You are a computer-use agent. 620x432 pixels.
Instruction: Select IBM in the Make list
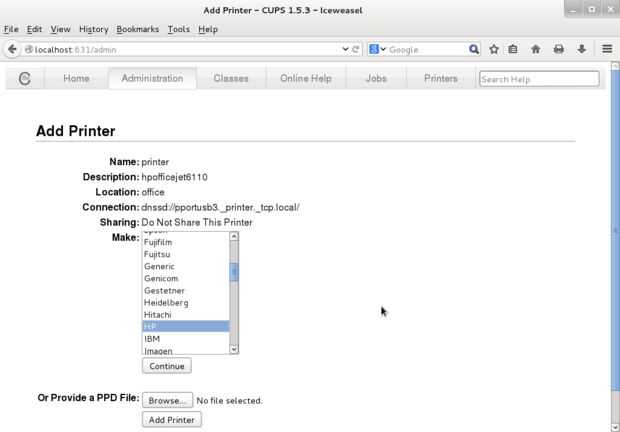tap(185, 339)
